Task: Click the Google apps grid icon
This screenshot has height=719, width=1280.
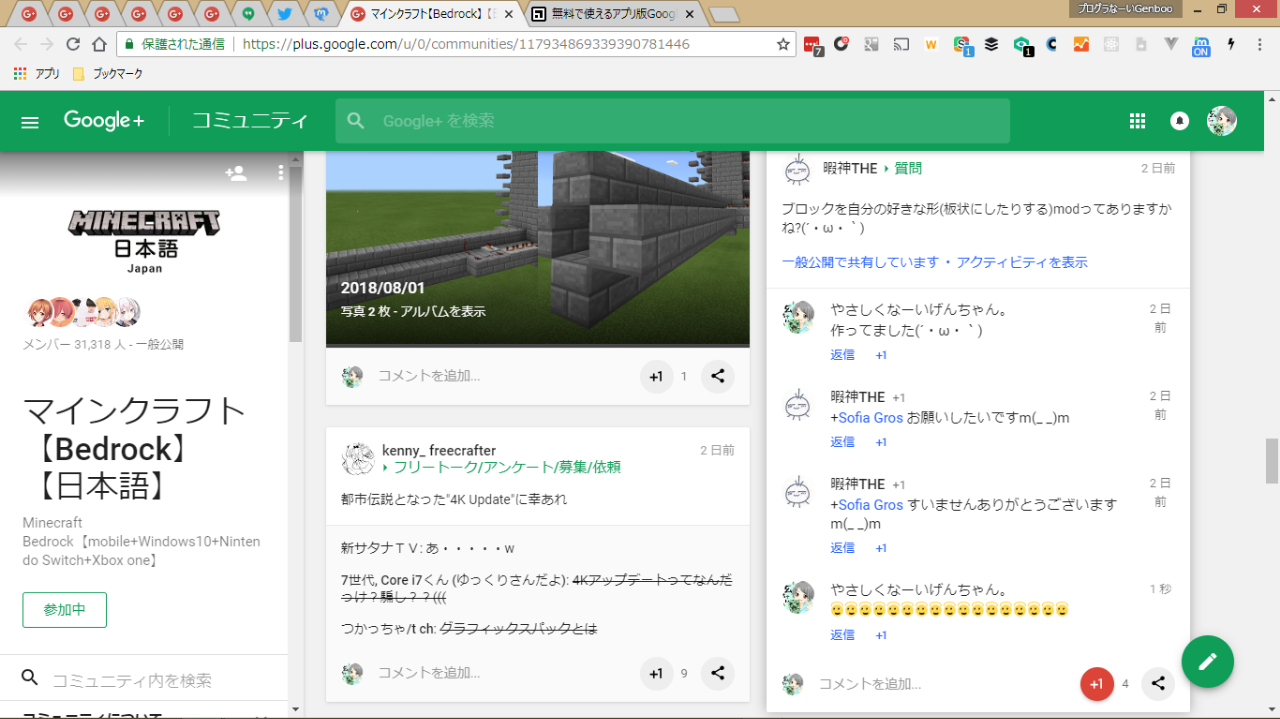Action: pos(1137,121)
